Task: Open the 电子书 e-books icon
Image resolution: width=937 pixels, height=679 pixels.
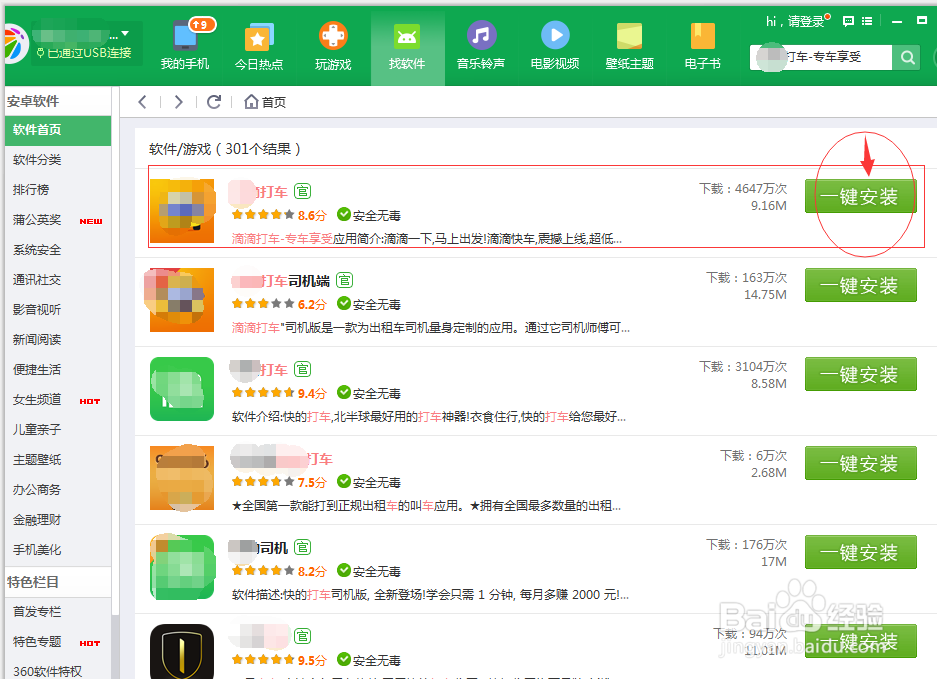Action: [702, 37]
